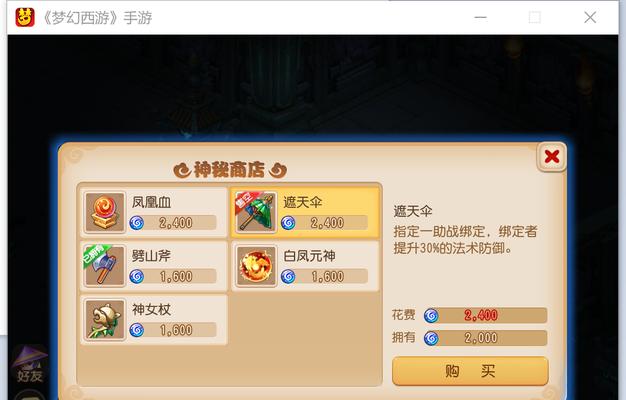The height and width of the screenshot is (400, 626).
Task: Click the 1,600 price of 劈山斧
Action: click(x=176, y=276)
